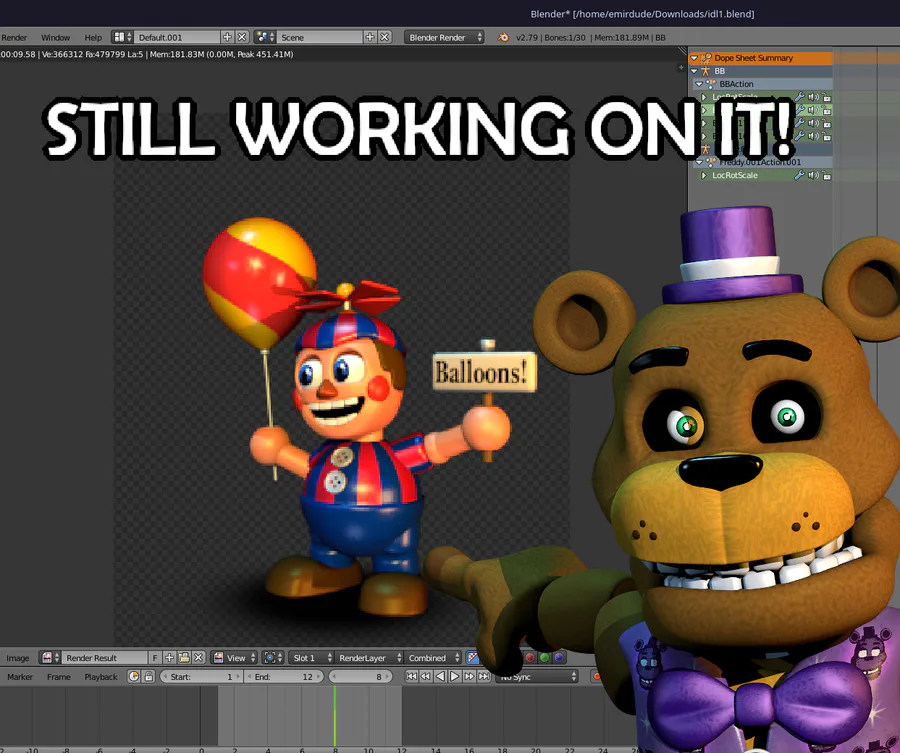Screen dimensions: 900x753
Task: Open the Playback menu
Action: click(101, 677)
